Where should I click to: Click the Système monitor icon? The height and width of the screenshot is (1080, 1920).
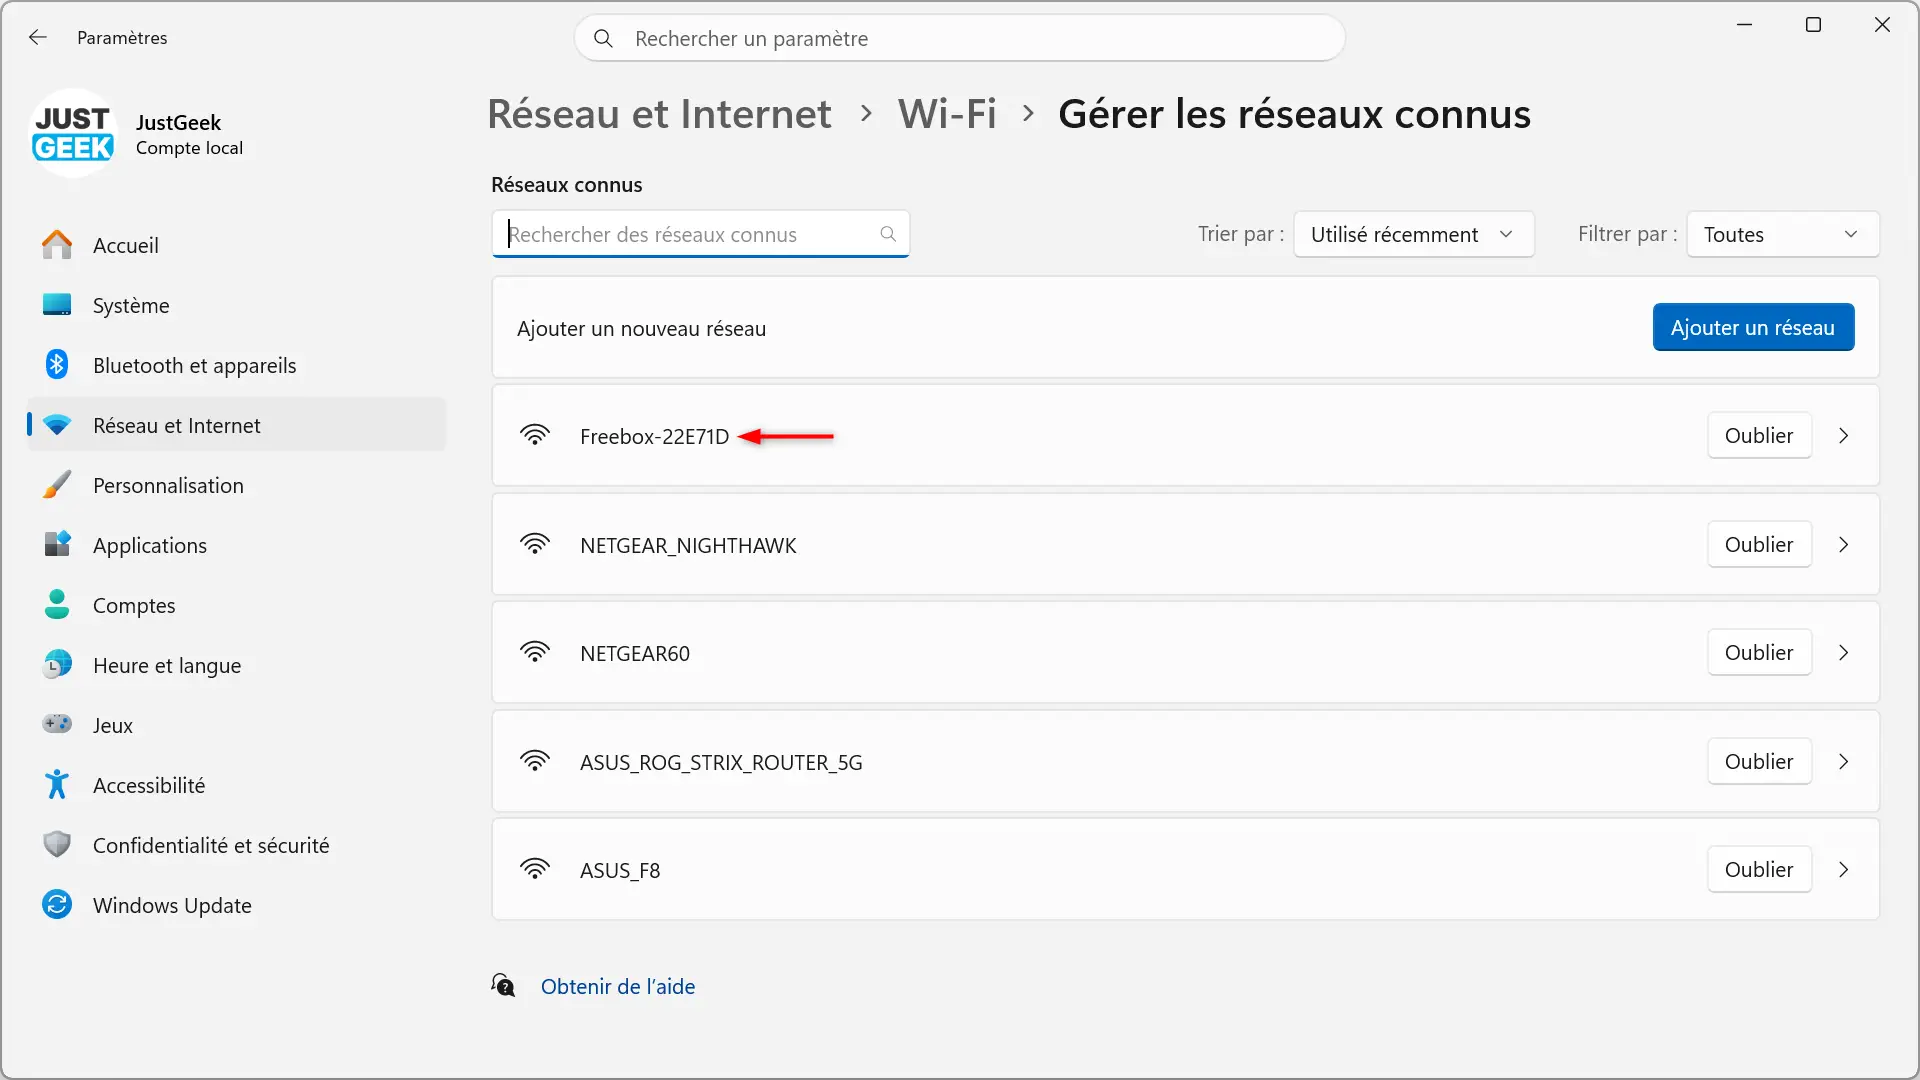[57, 305]
